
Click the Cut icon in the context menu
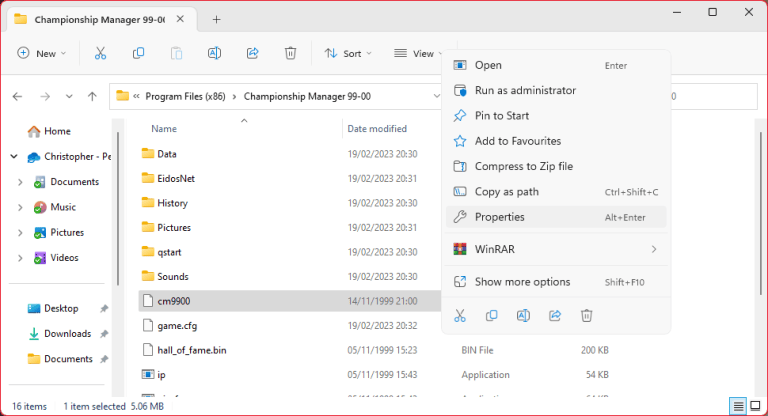pyautogui.click(x=459, y=316)
